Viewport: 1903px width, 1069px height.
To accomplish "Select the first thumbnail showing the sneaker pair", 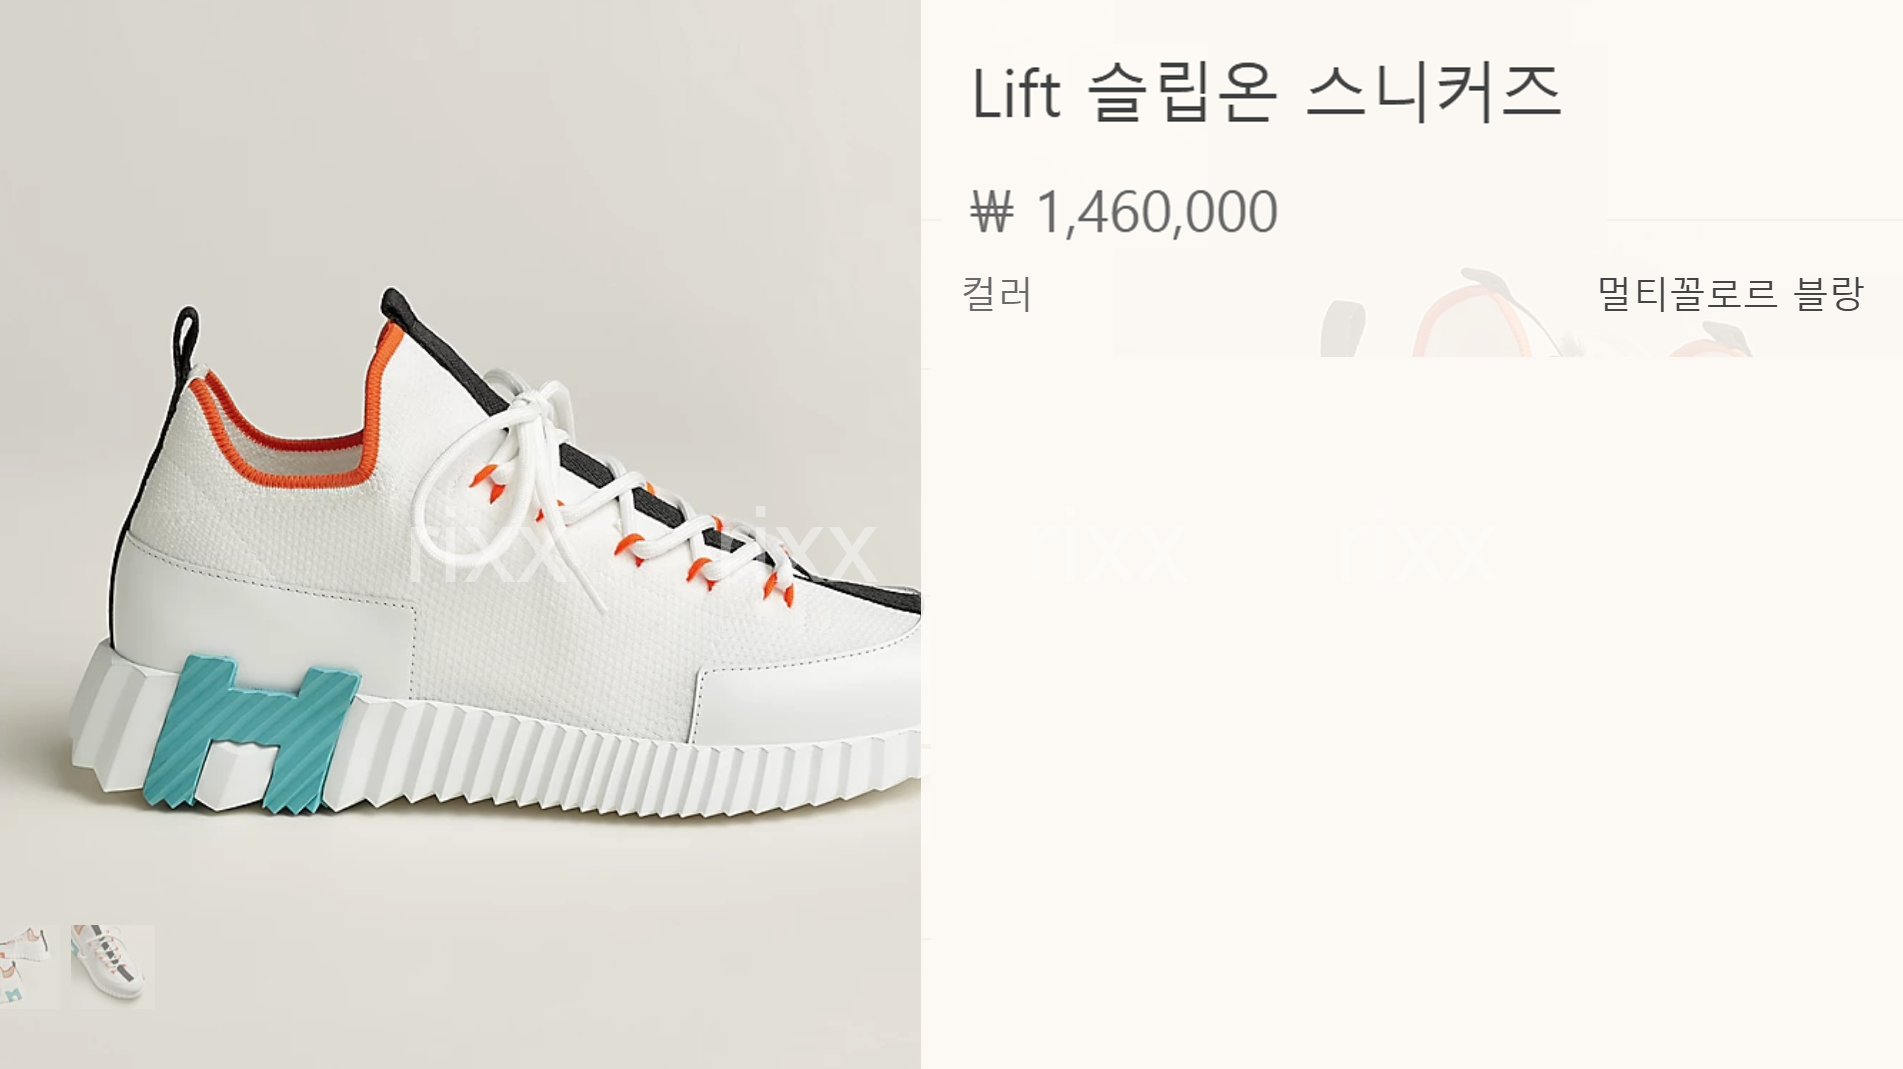I will tap(29, 966).
